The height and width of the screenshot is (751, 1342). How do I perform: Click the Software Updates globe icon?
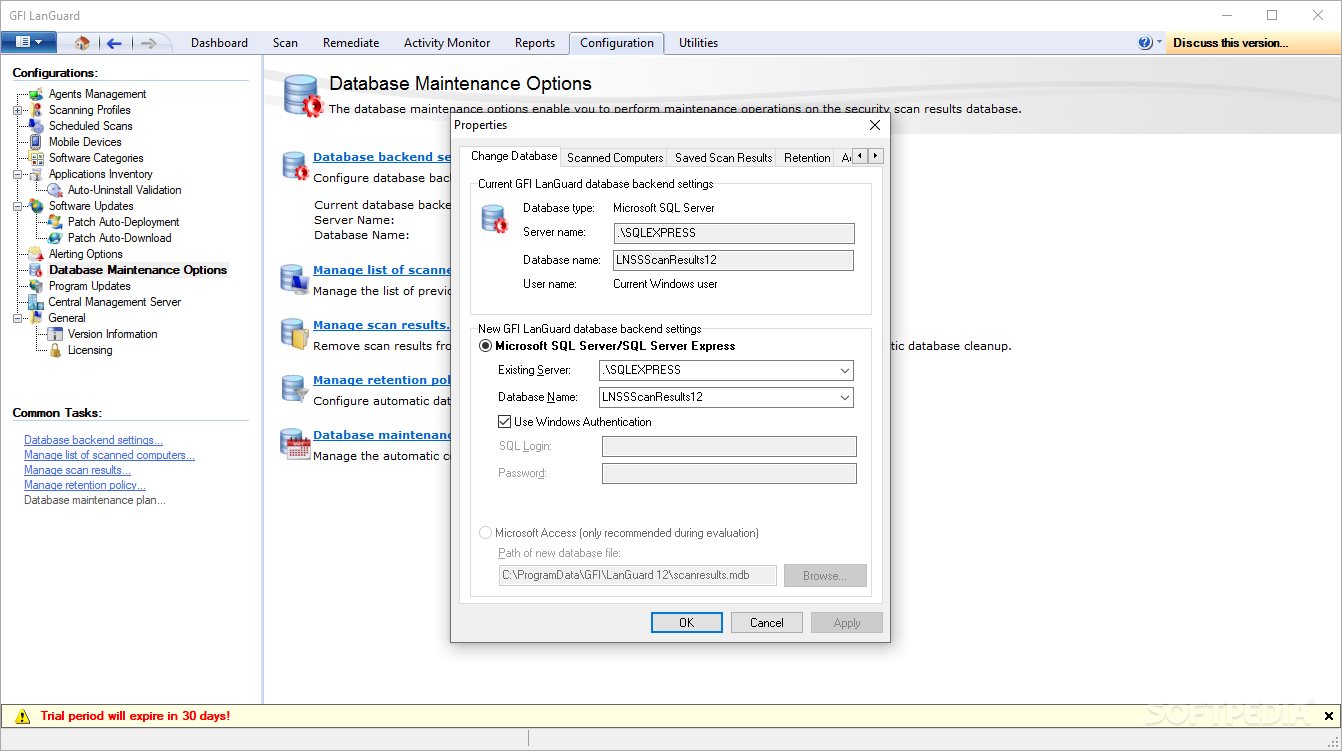36,206
